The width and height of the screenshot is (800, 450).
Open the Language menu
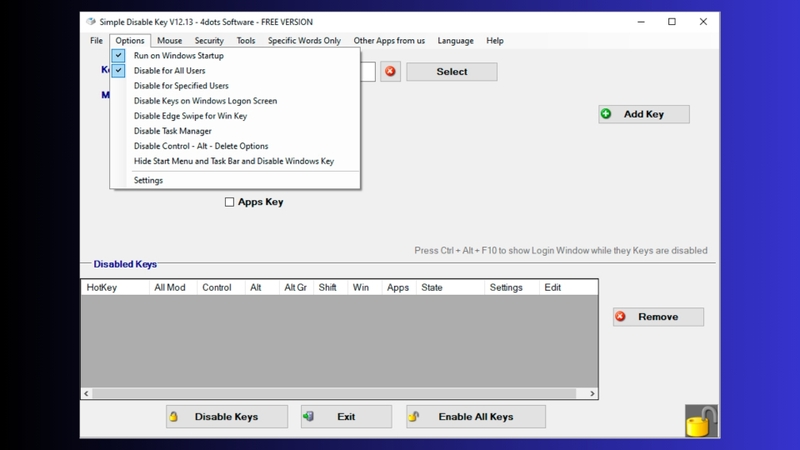pos(455,40)
